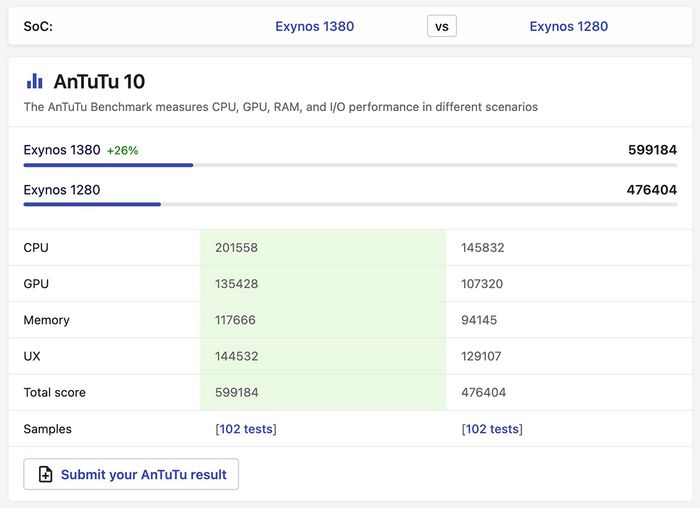Submit your AnTuTu result
This screenshot has width=700, height=508.
[131, 474]
